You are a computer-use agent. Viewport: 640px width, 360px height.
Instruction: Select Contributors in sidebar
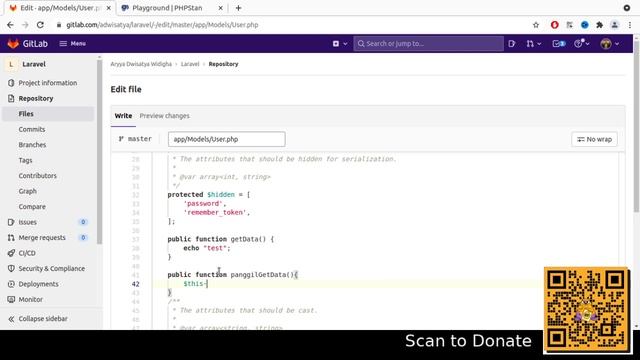tap(38, 176)
